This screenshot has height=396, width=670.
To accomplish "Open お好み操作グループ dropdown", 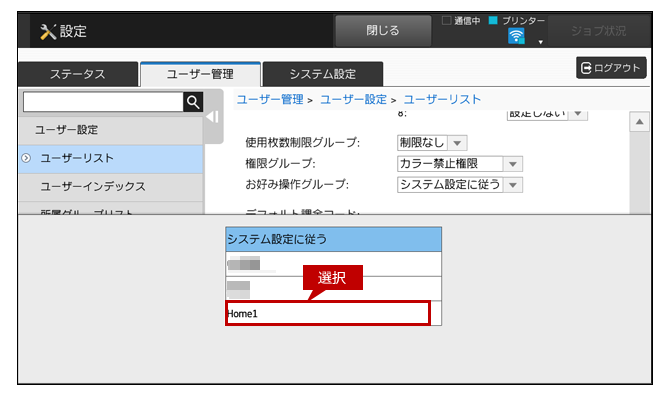I will tap(460, 185).
